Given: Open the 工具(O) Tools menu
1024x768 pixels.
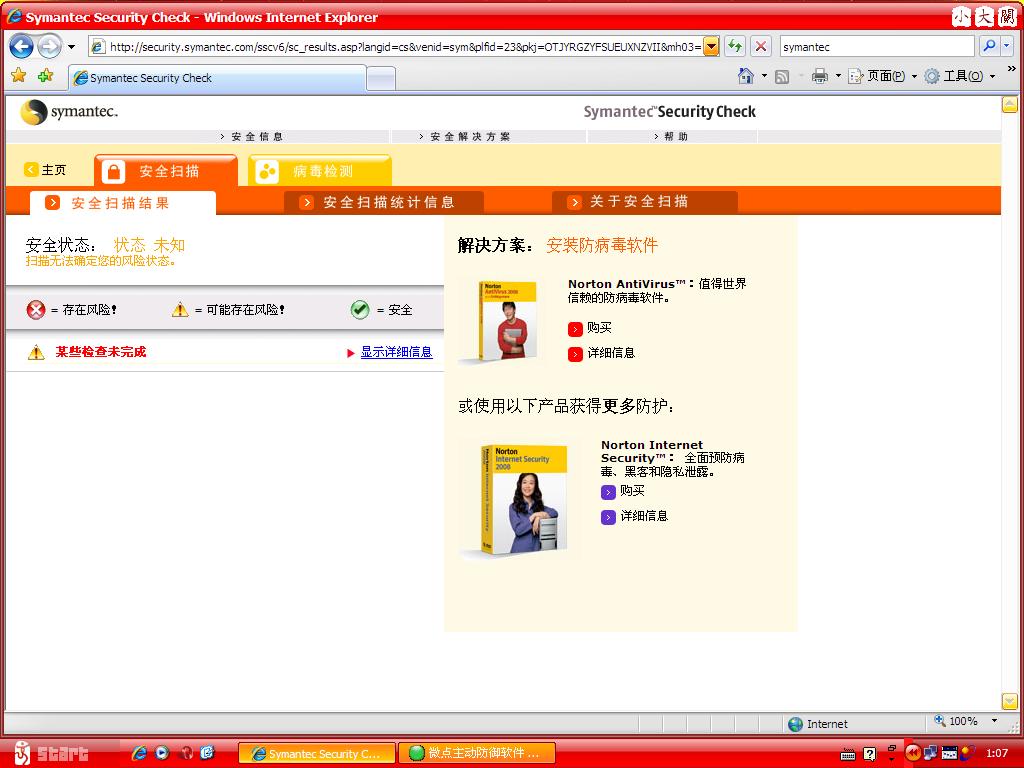Looking at the screenshot, I should coord(960,76).
